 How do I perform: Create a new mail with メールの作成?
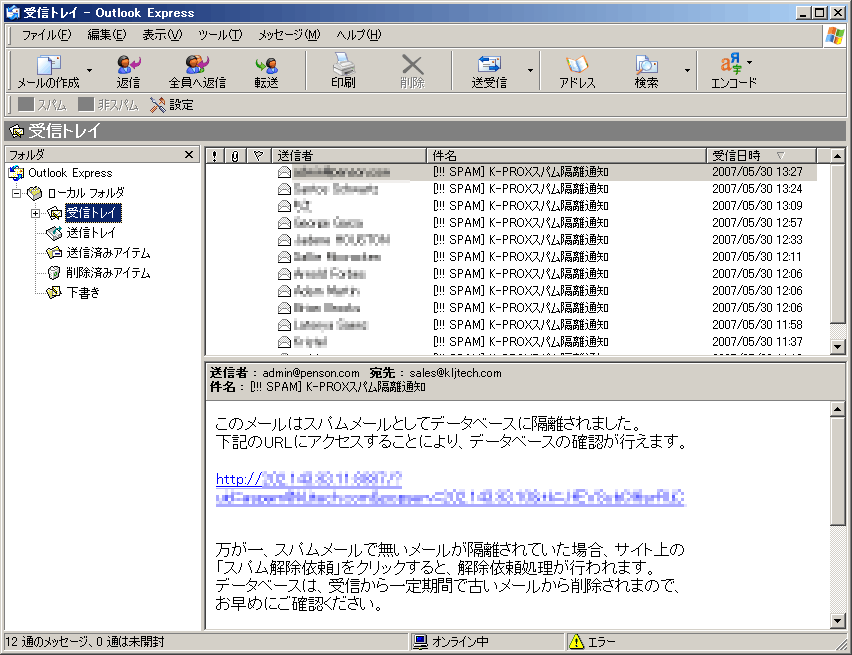click(48, 71)
